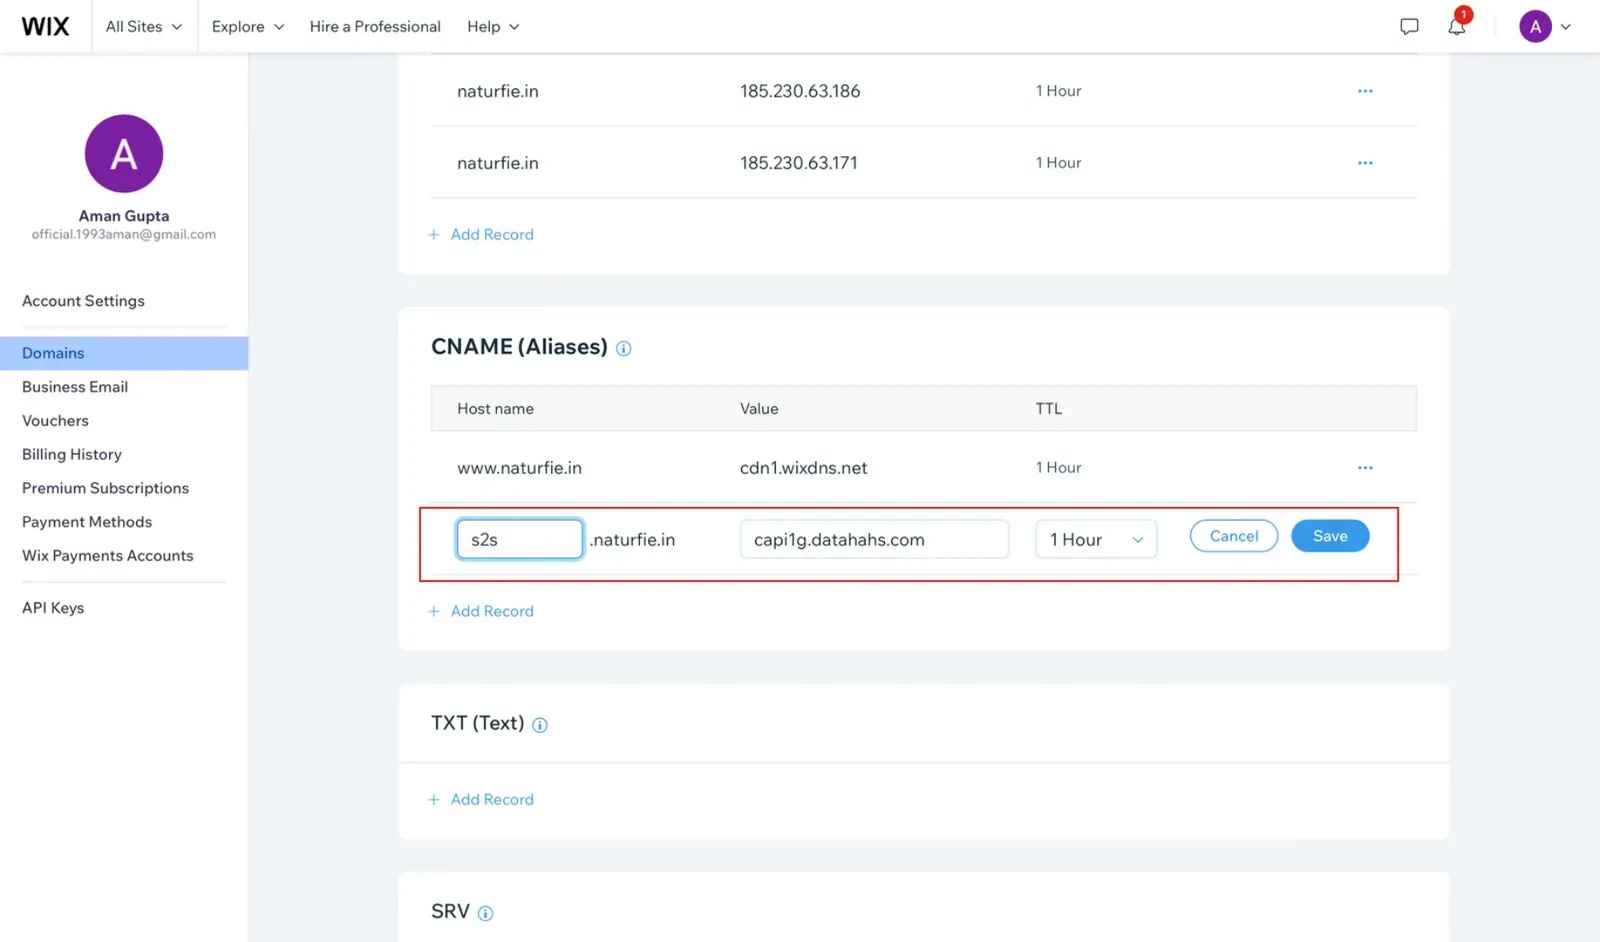Image resolution: width=1600 pixels, height=942 pixels.
Task: Open Hire a Professional
Action: pyautogui.click(x=375, y=27)
